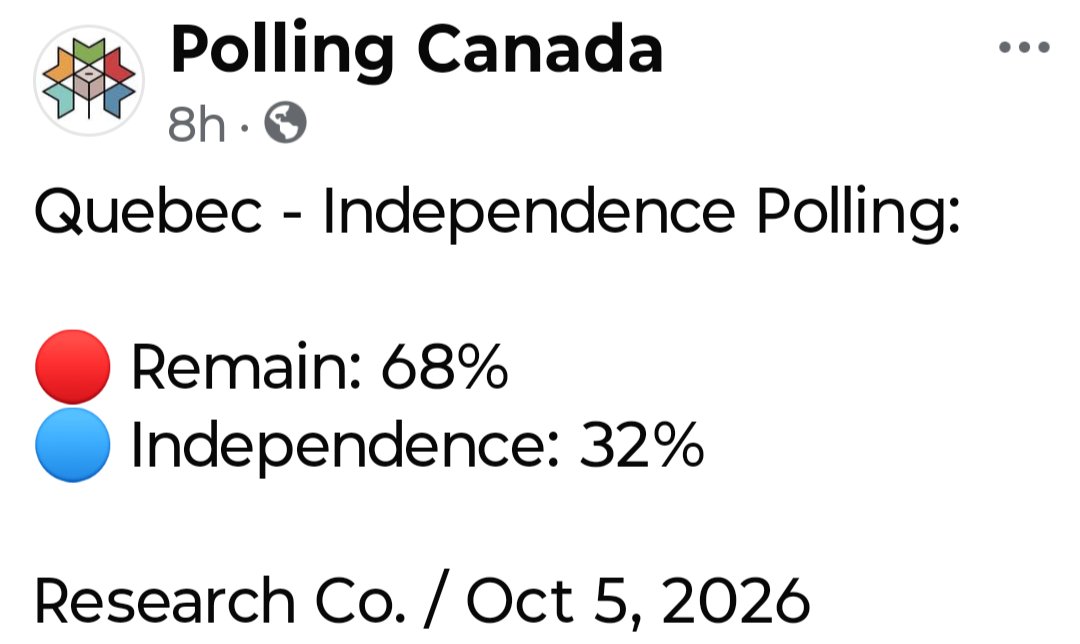Click the slash between Research Co. and date
The image size is (1080, 644).
tap(436, 599)
